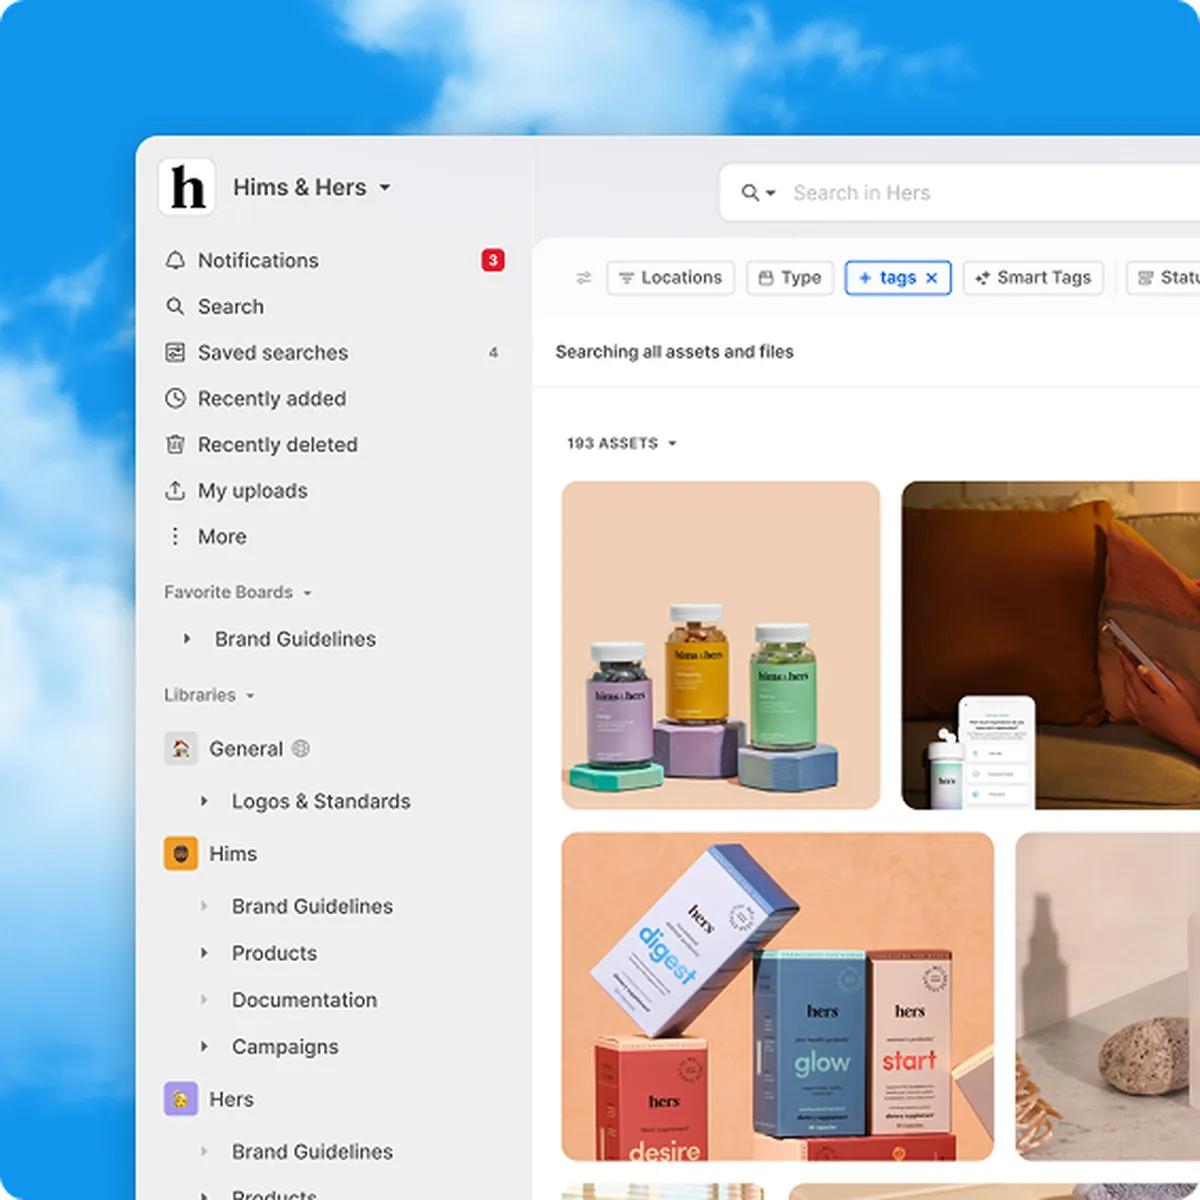Click the My uploads upload icon
1200x1200 pixels.
(175, 490)
